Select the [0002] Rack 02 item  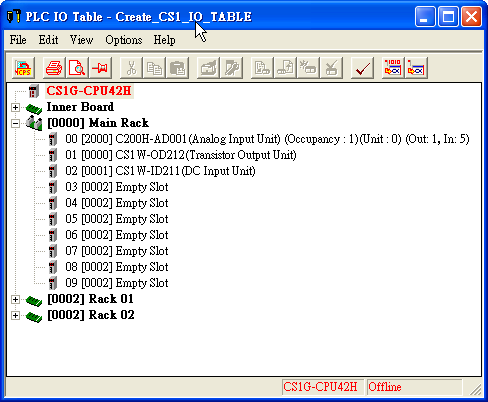click(91, 315)
